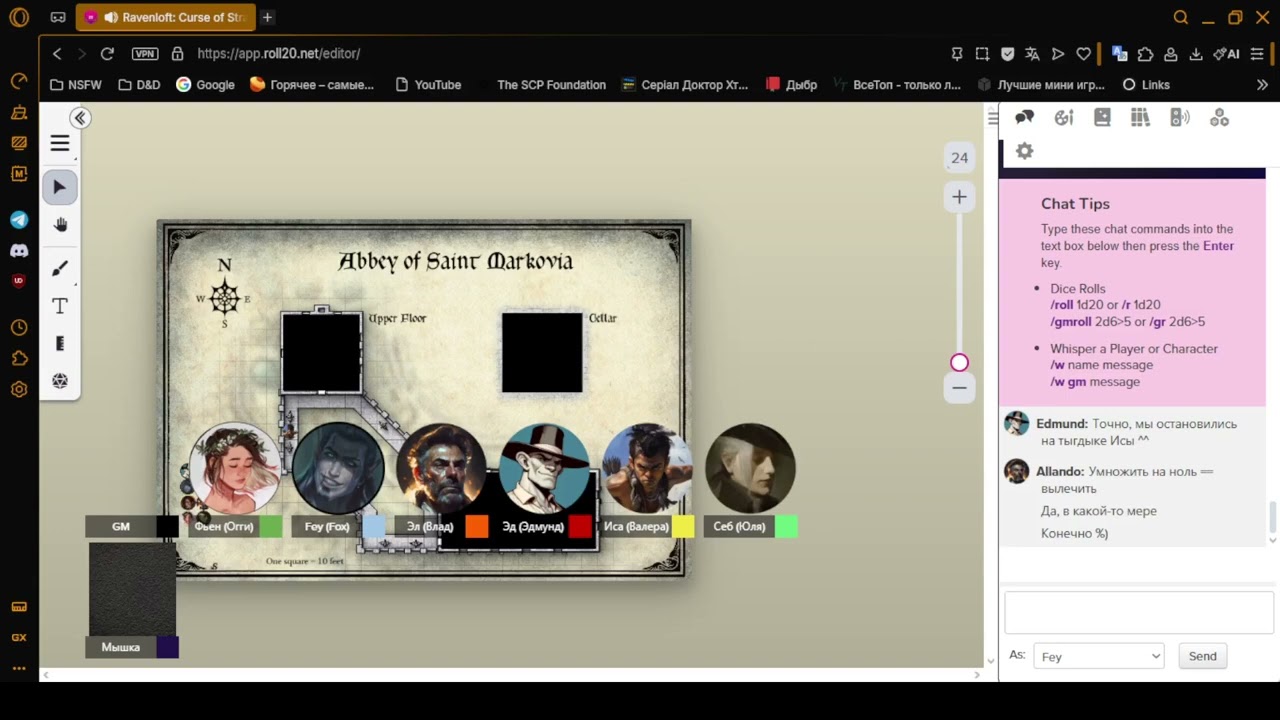Open Telegram in browser sidebar
This screenshot has width=1280, height=720.
pyautogui.click(x=19, y=220)
